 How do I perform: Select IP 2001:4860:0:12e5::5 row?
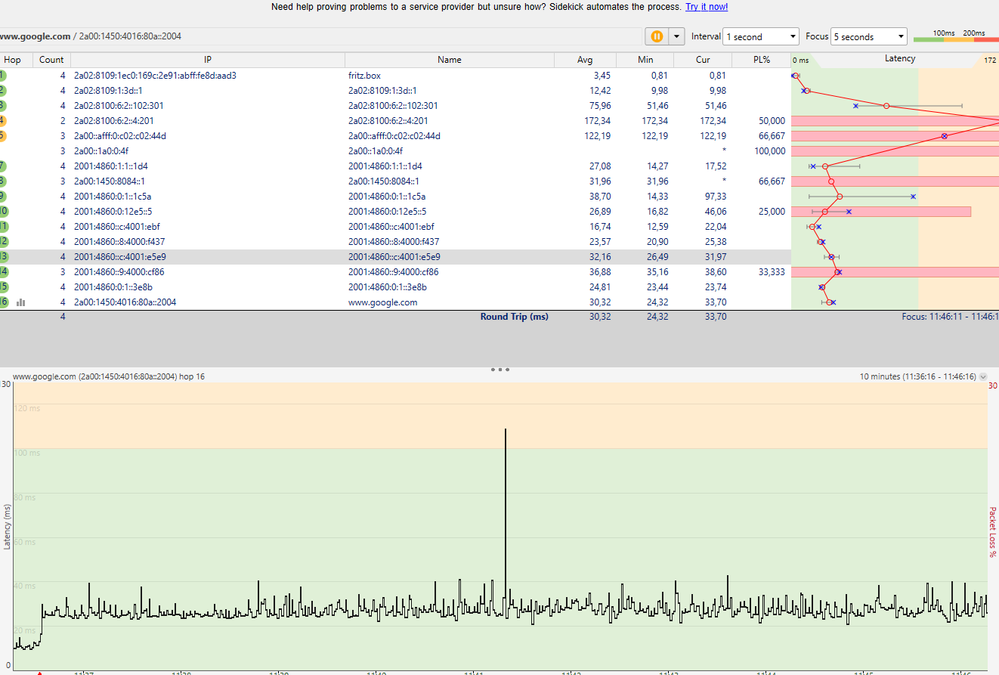tap(113, 211)
